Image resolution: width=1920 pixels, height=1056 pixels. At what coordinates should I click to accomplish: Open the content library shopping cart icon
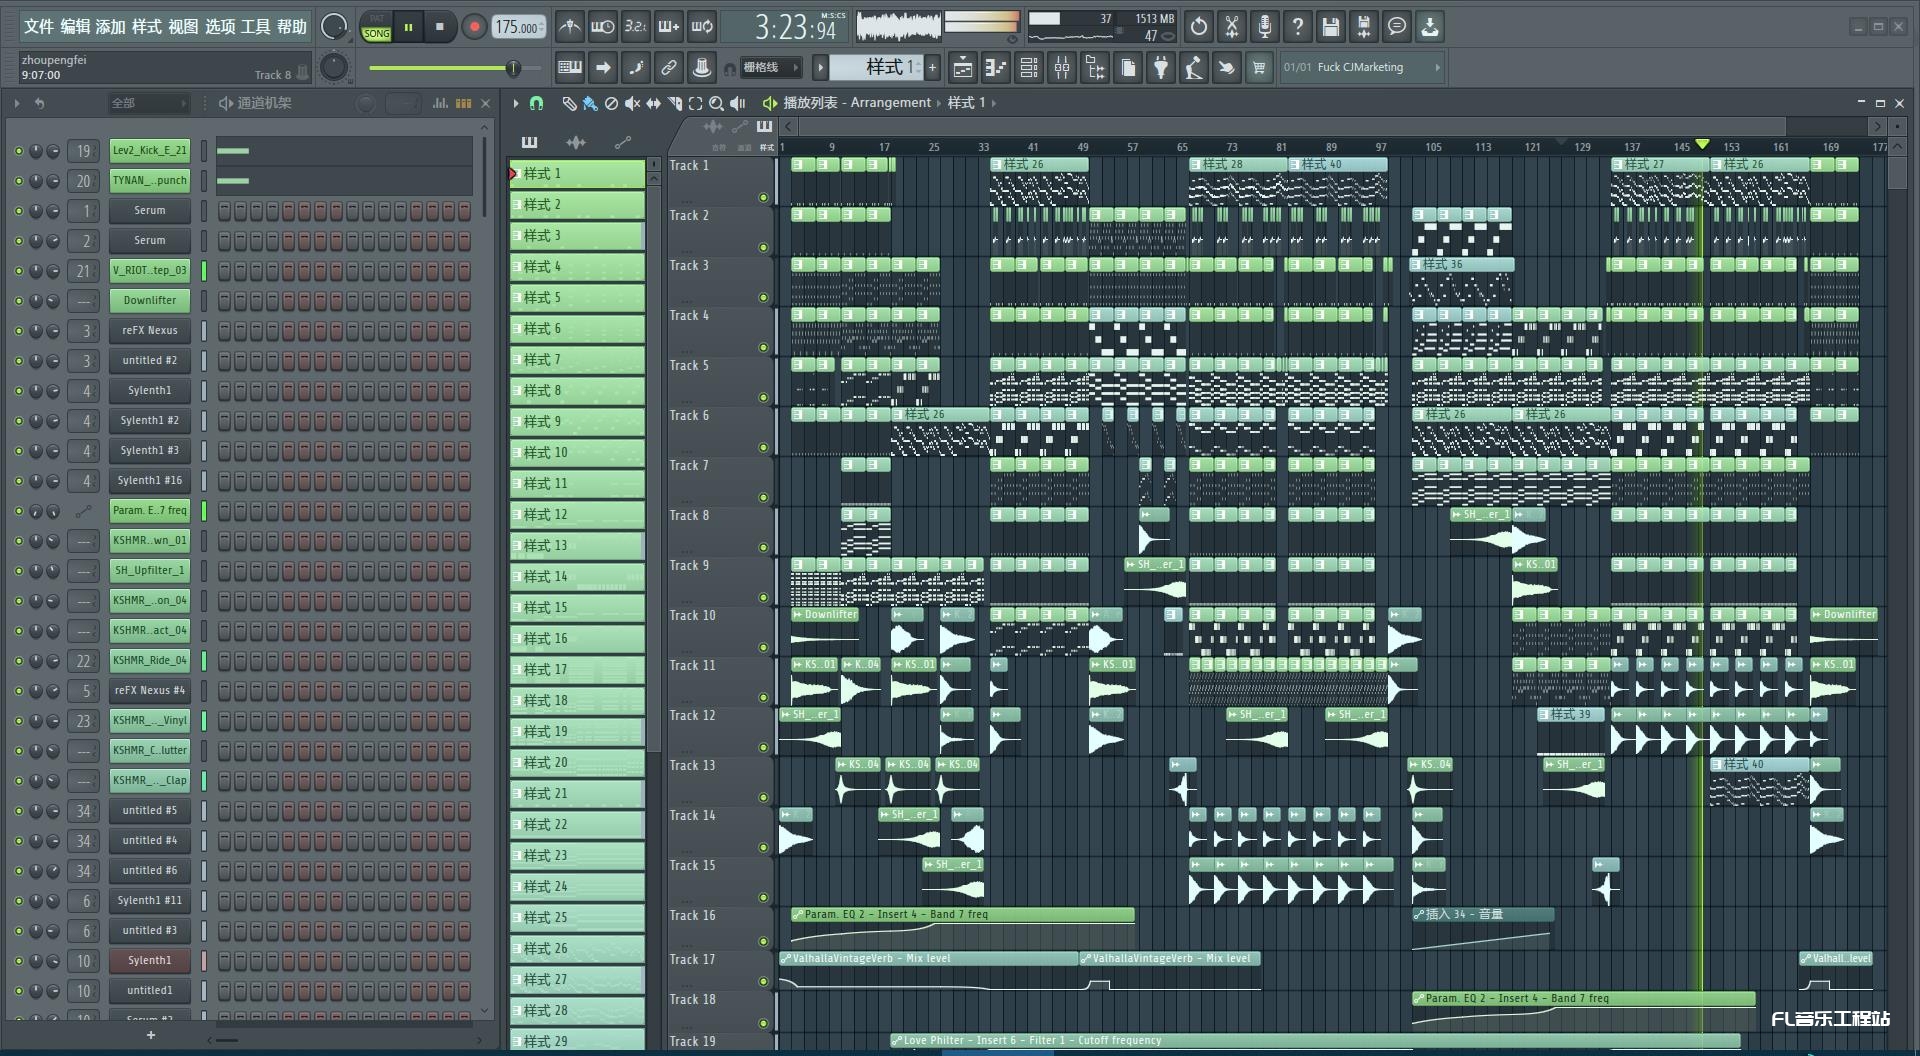pyautogui.click(x=1259, y=68)
